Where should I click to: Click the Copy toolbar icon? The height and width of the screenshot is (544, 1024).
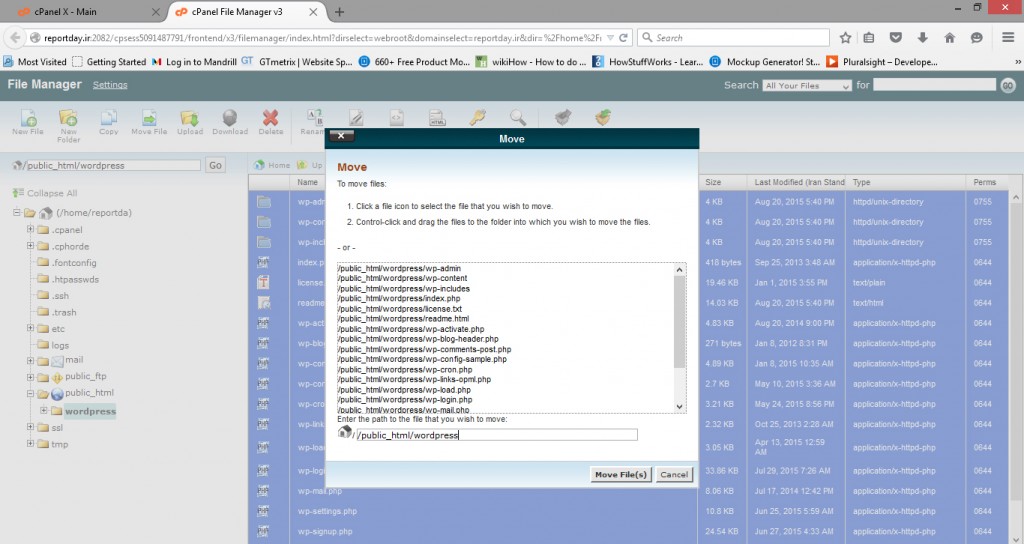point(108,120)
